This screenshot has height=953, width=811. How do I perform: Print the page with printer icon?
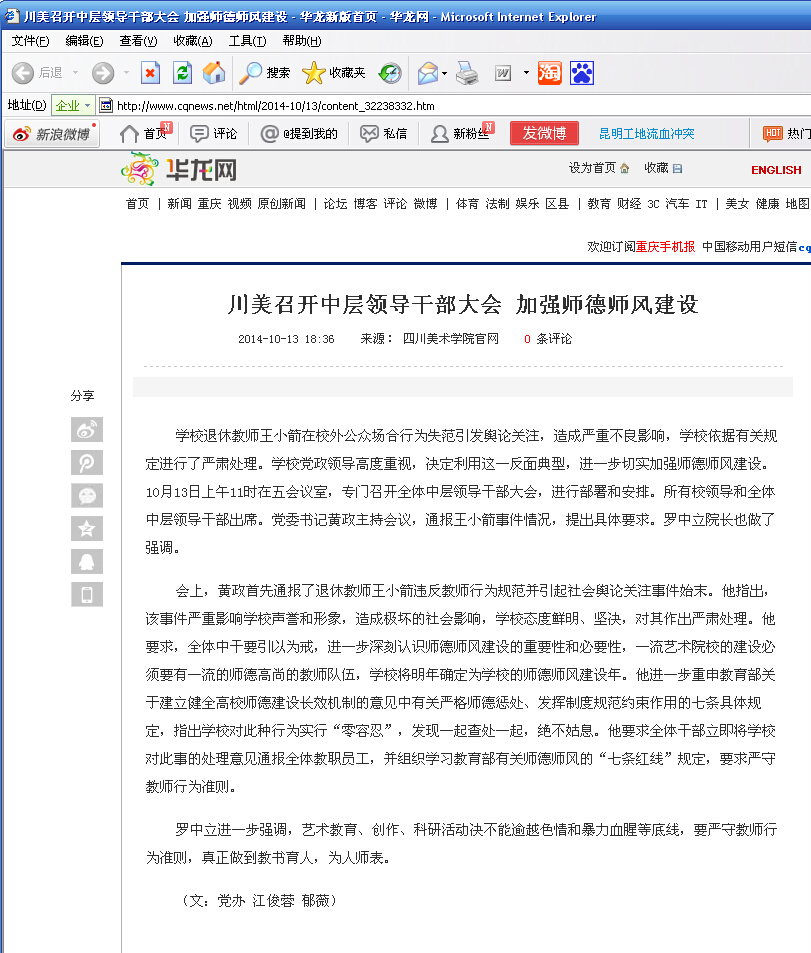click(x=467, y=73)
